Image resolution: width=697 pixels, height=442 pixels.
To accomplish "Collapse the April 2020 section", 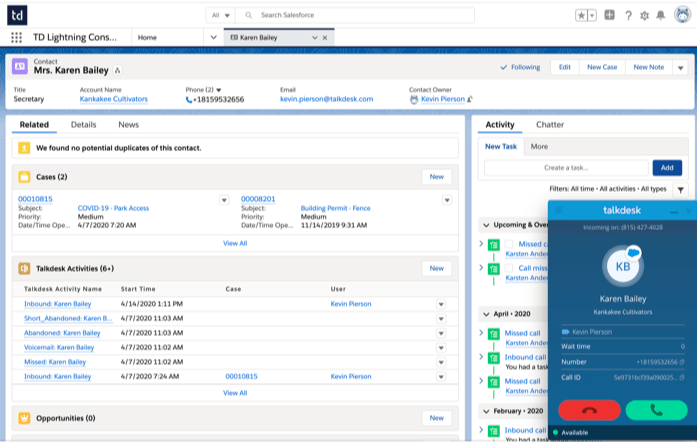I will click(x=486, y=314).
